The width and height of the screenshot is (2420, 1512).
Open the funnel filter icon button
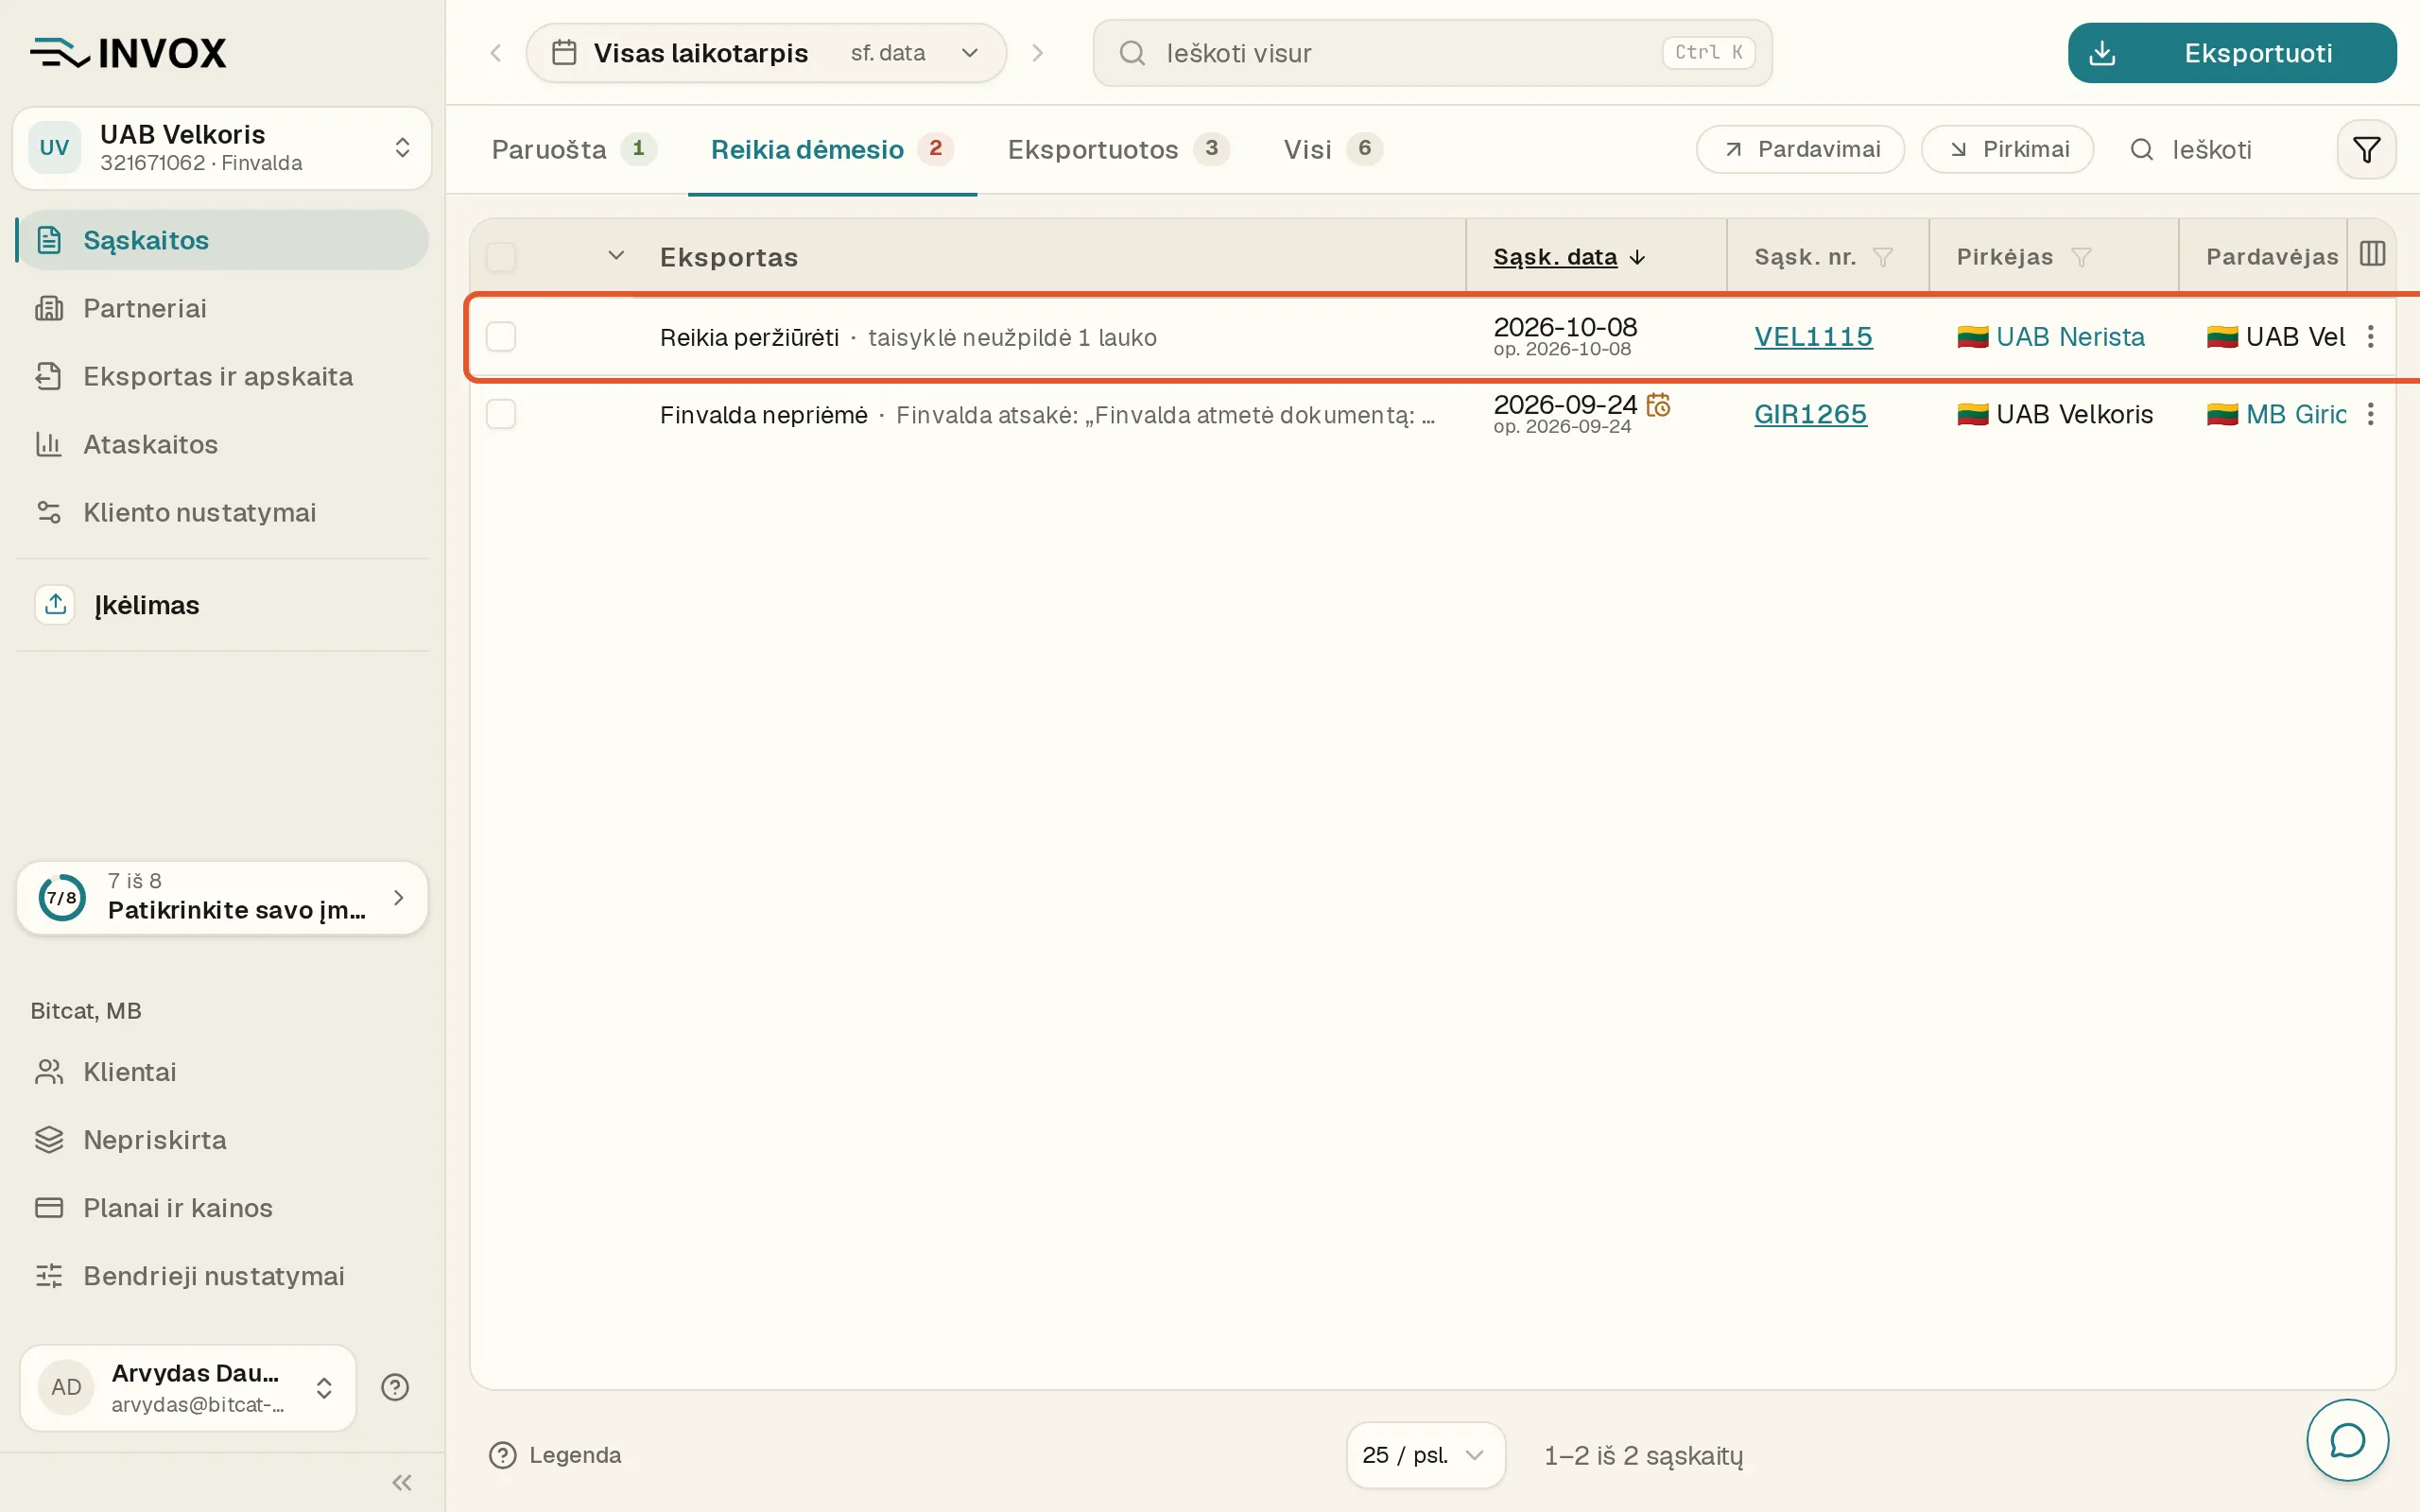point(2366,150)
